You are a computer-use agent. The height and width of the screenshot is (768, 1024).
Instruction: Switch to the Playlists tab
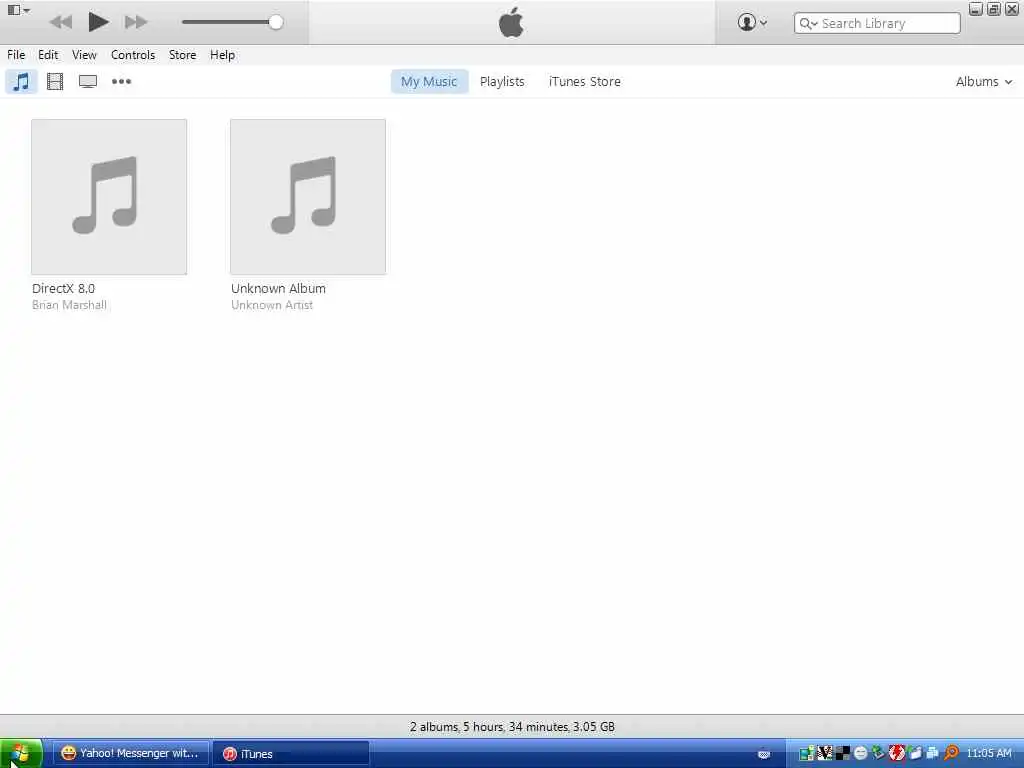[x=502, y=82]
